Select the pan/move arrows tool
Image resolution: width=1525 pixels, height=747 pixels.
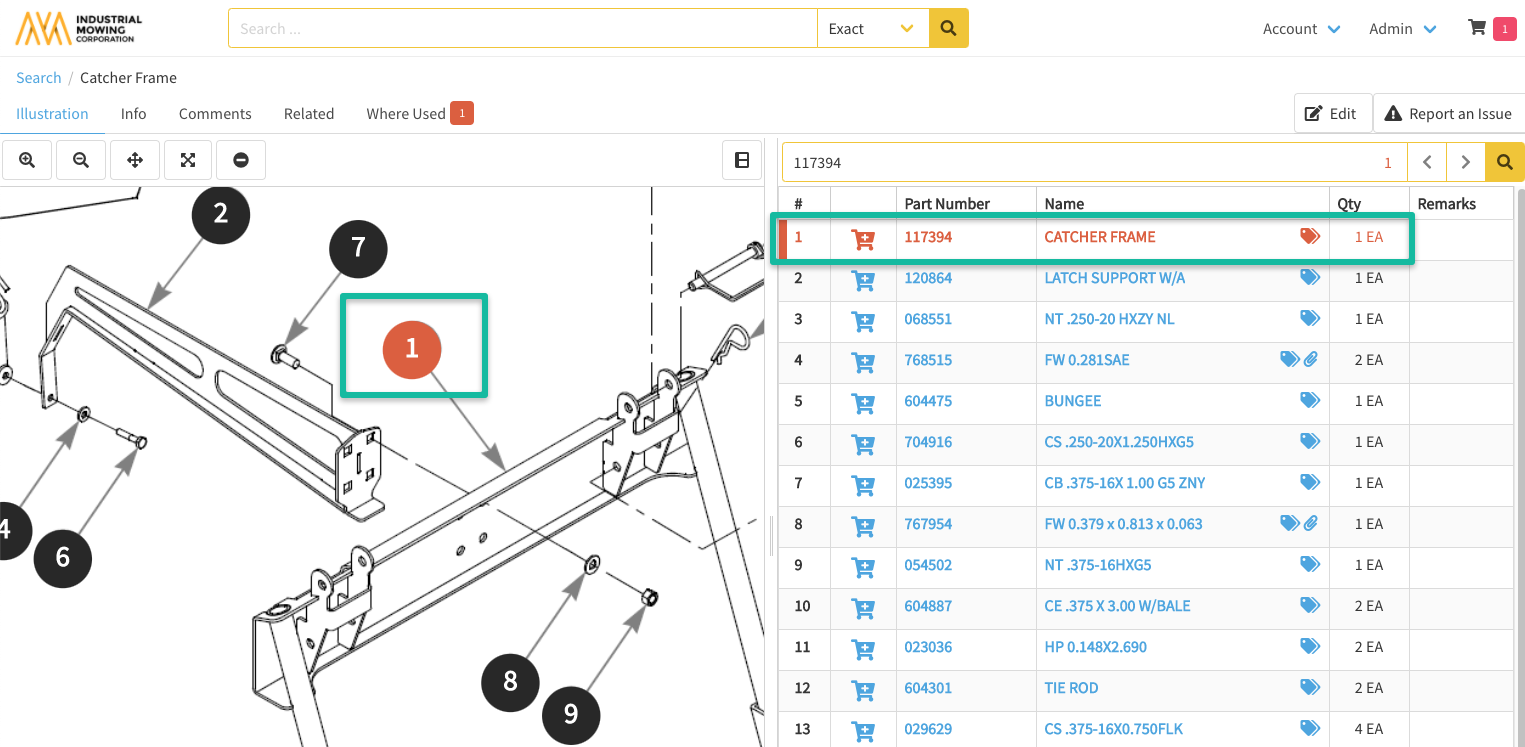tap(134, 160)
